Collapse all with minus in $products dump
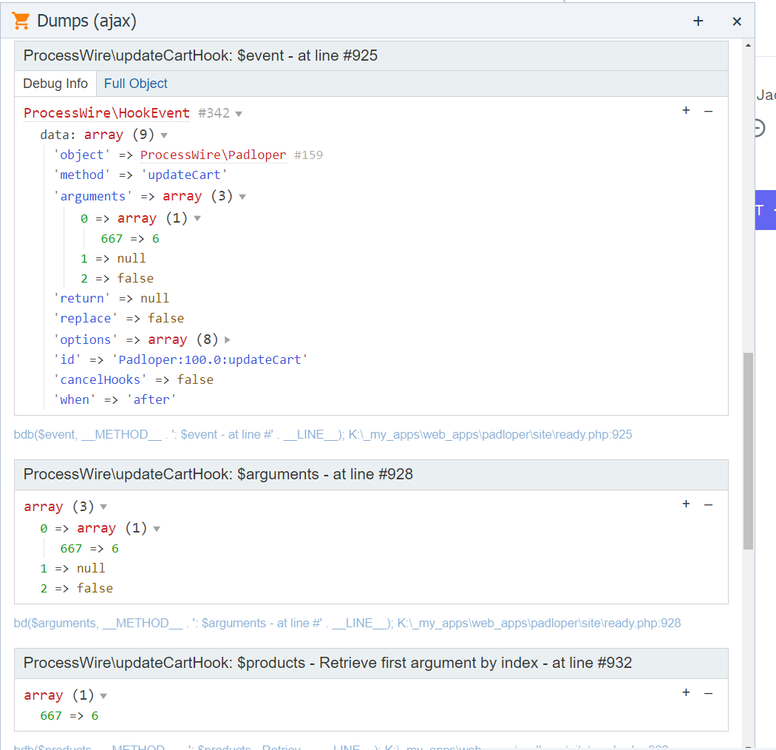This screenshot has height=750, width=776. pos(708,694)
